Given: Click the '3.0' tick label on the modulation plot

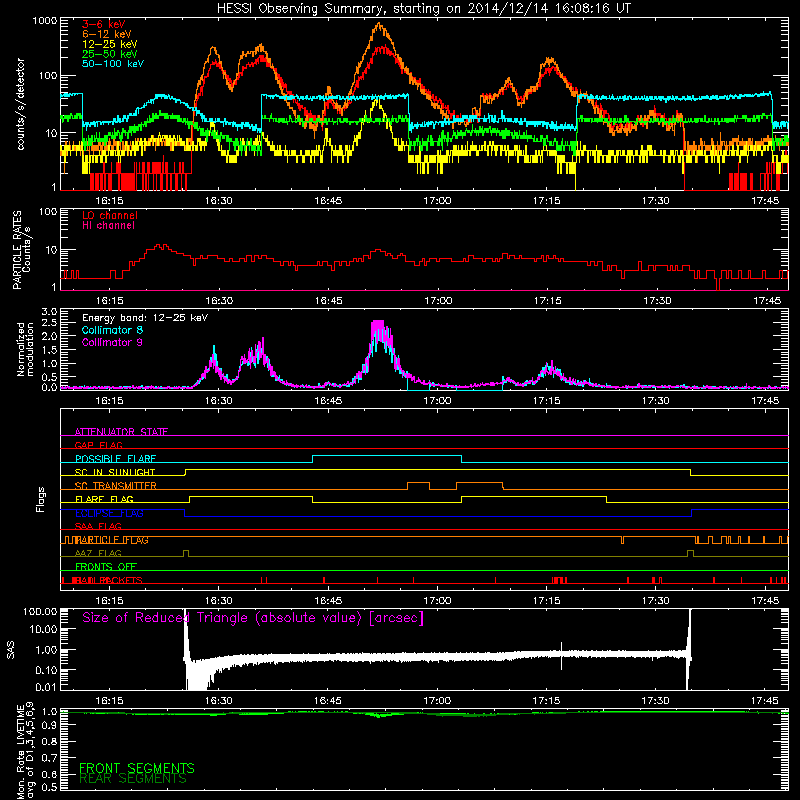Looking at the screenshot, I should point(49,312).
